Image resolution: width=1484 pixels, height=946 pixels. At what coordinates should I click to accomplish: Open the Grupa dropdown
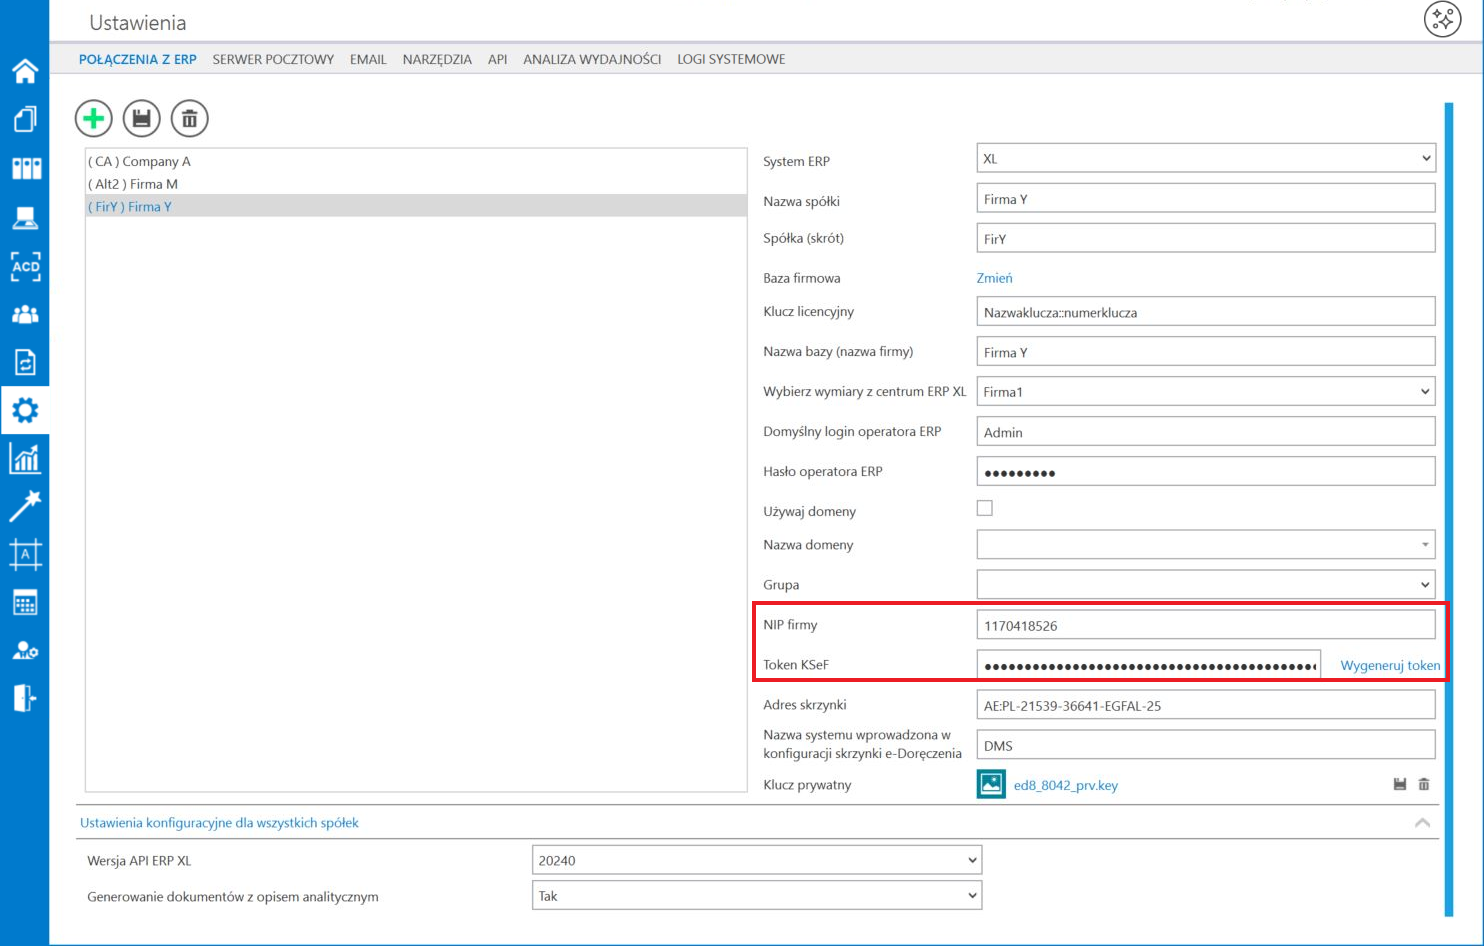(1205, 585)
